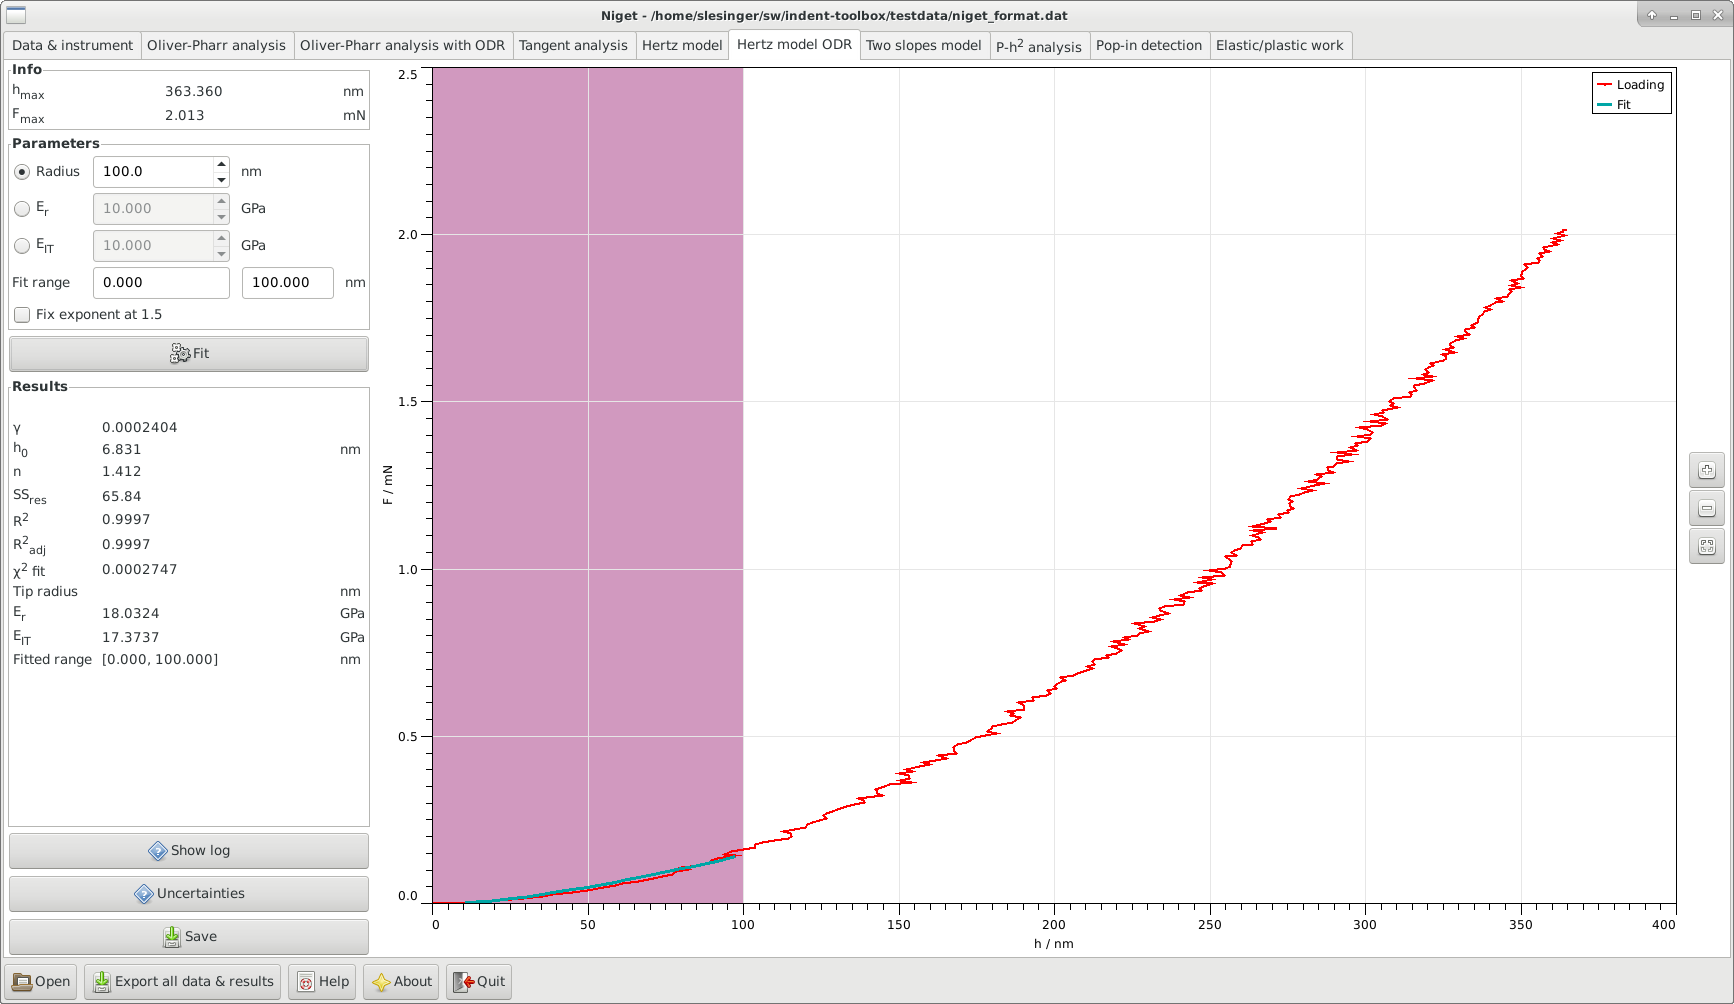
Task: Run the Fit button
Action: 189,354
